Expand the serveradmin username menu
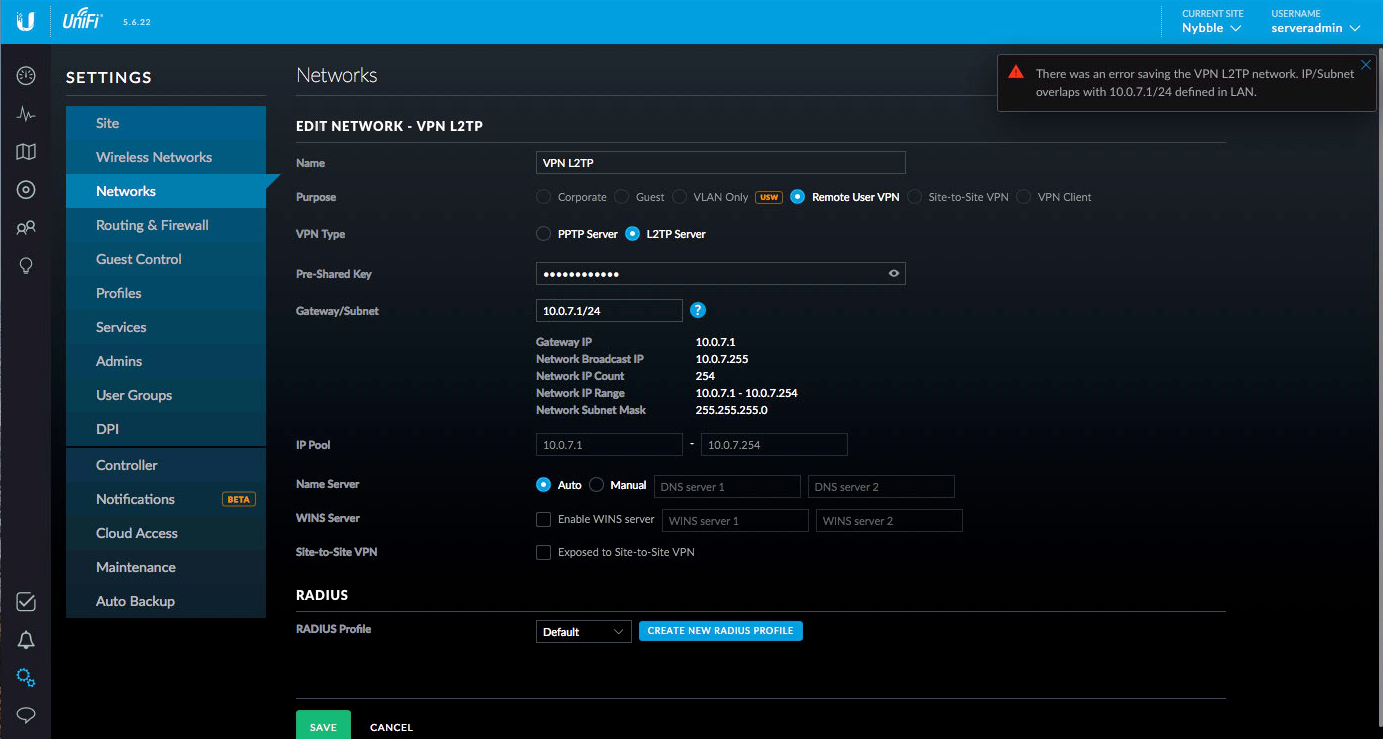The height and width of the screenshot is (739, 1383). tap(1315, 28)
